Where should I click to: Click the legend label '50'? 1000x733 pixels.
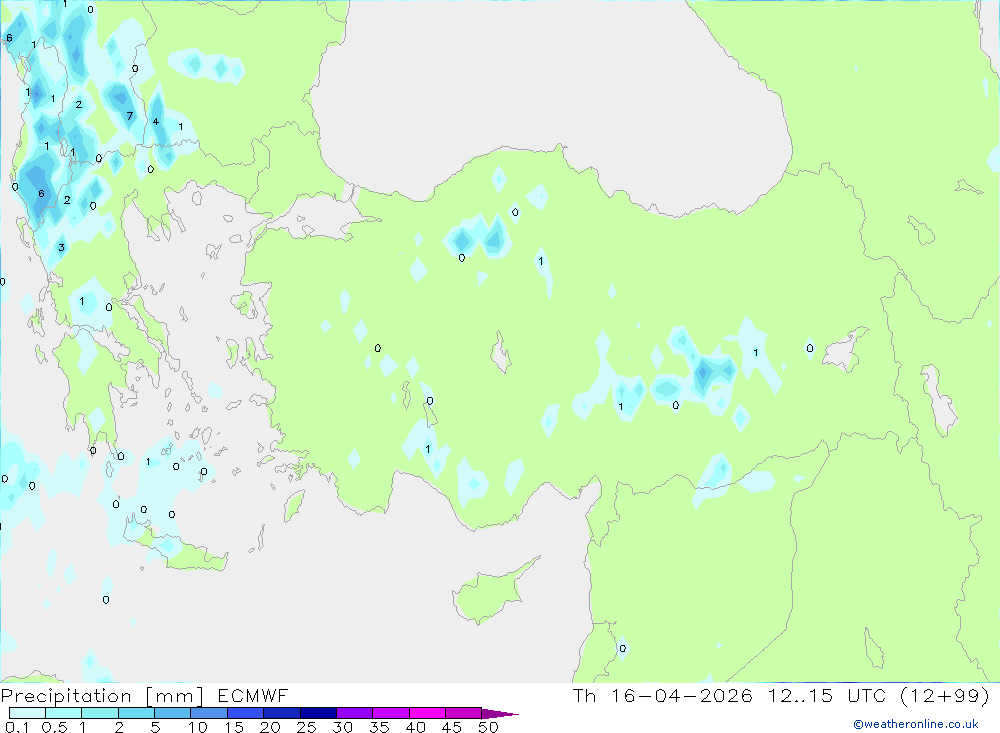coord(488,727)
